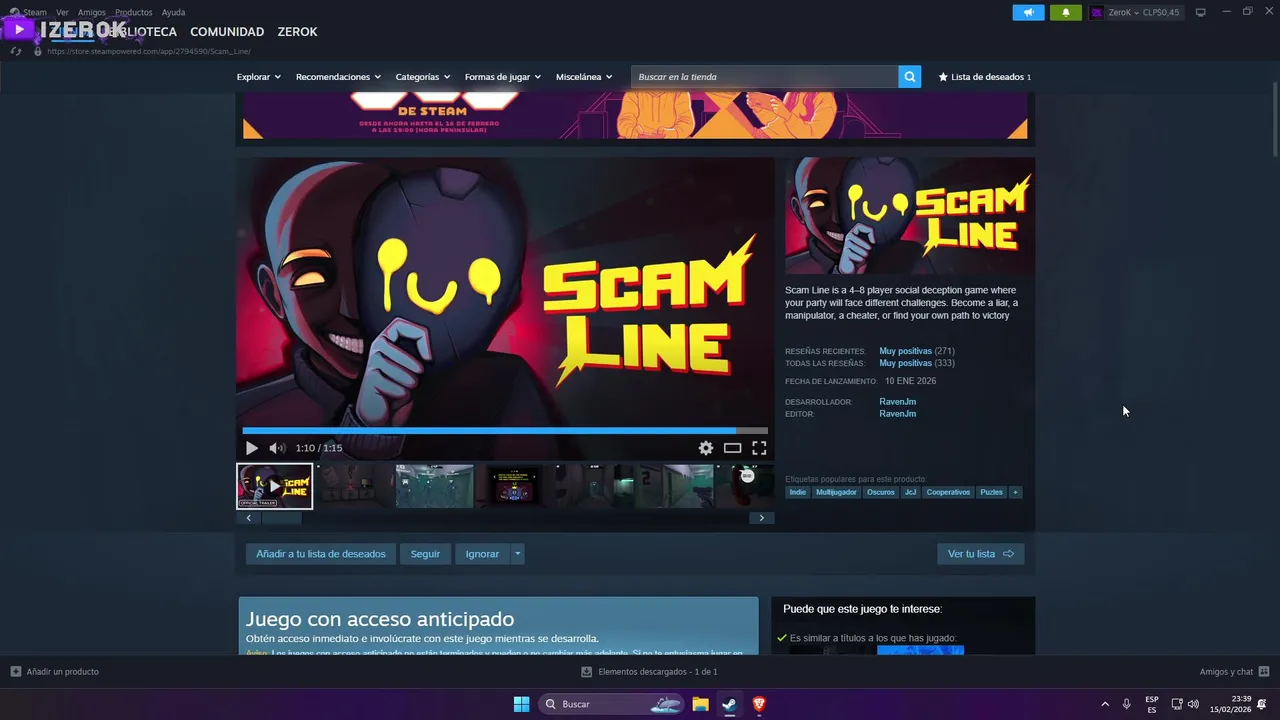Click the Scam Line header capsule image
Screen dimensions: 1280x720
(910, 216)
